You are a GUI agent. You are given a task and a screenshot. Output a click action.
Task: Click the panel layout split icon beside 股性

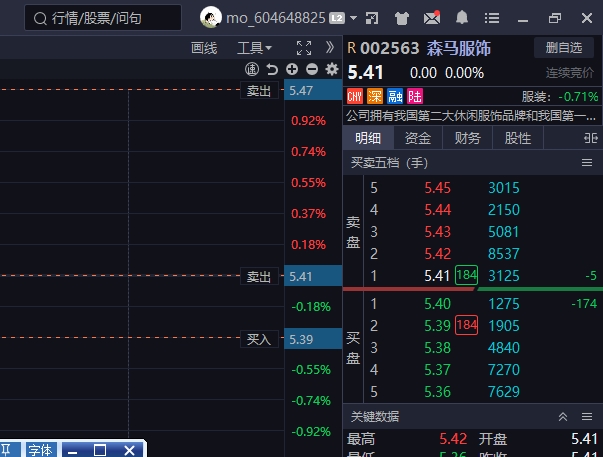point(591,138)
